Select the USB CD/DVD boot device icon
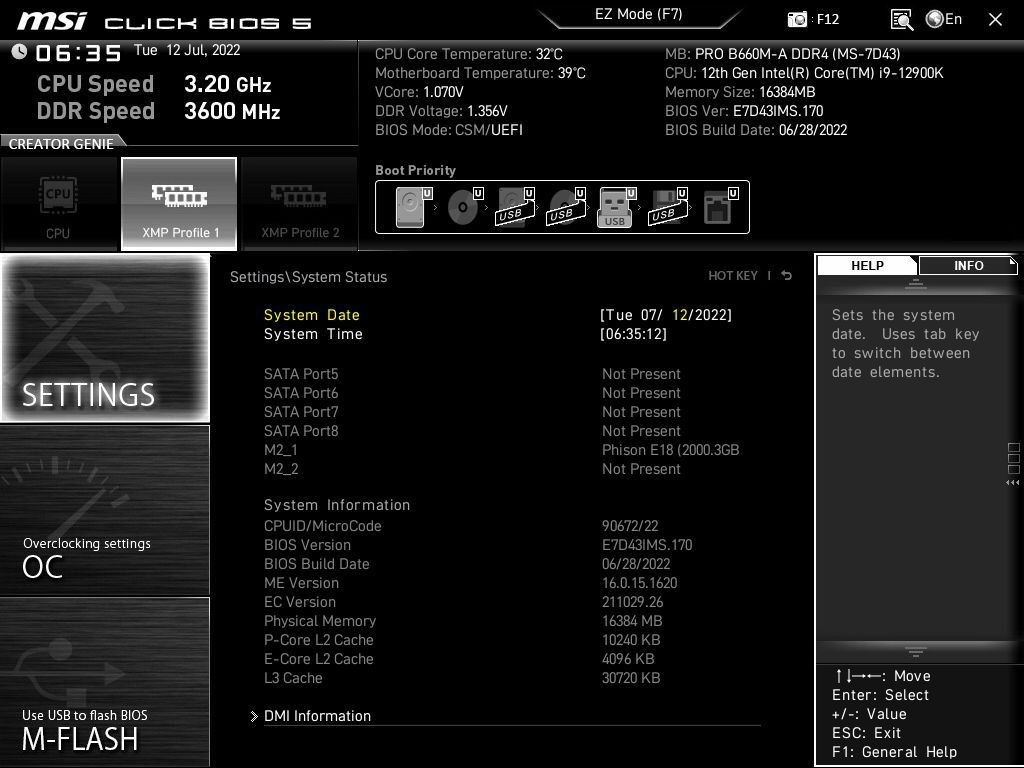 click(567, 207)
